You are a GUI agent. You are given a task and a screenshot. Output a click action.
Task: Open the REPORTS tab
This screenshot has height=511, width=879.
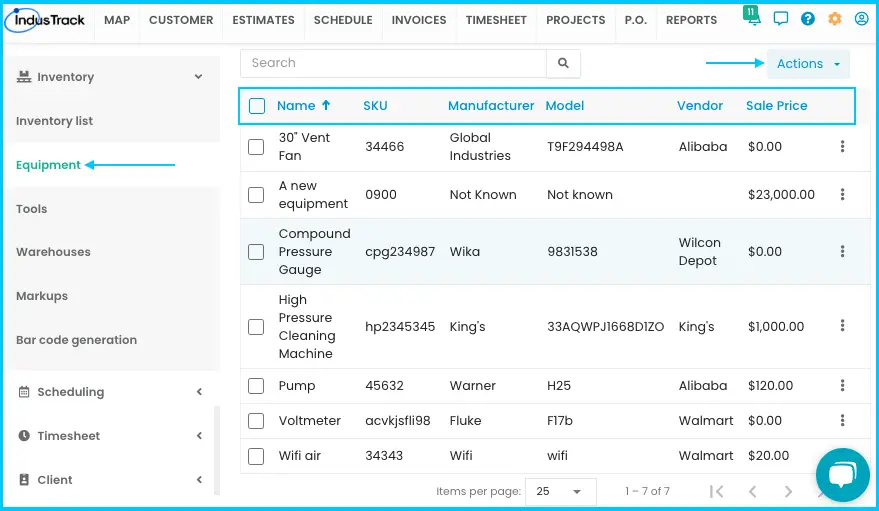[691, 20]
